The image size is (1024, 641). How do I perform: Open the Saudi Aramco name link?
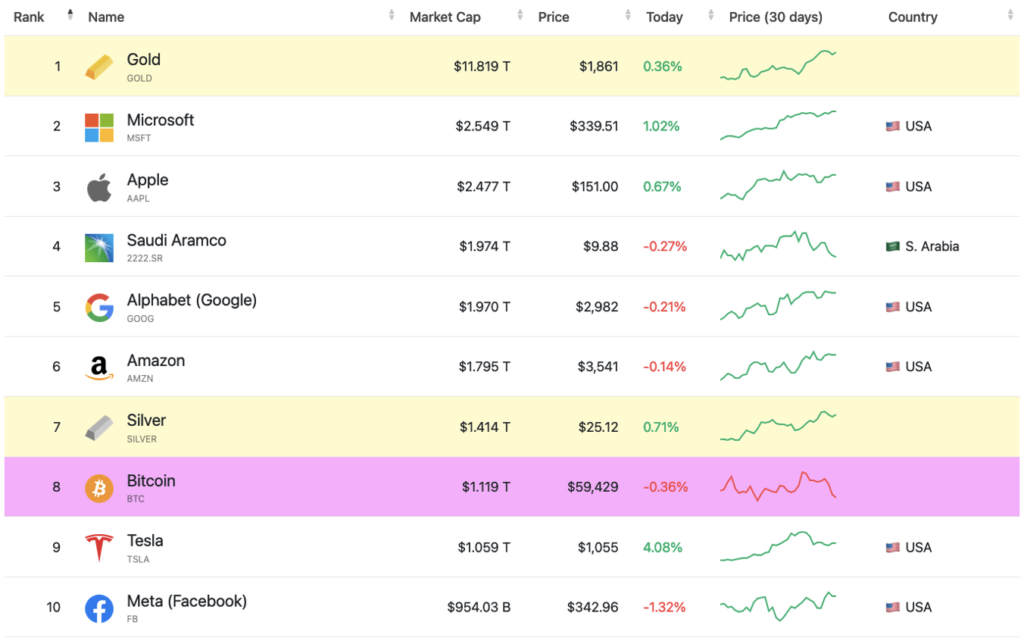click(176, 240)
